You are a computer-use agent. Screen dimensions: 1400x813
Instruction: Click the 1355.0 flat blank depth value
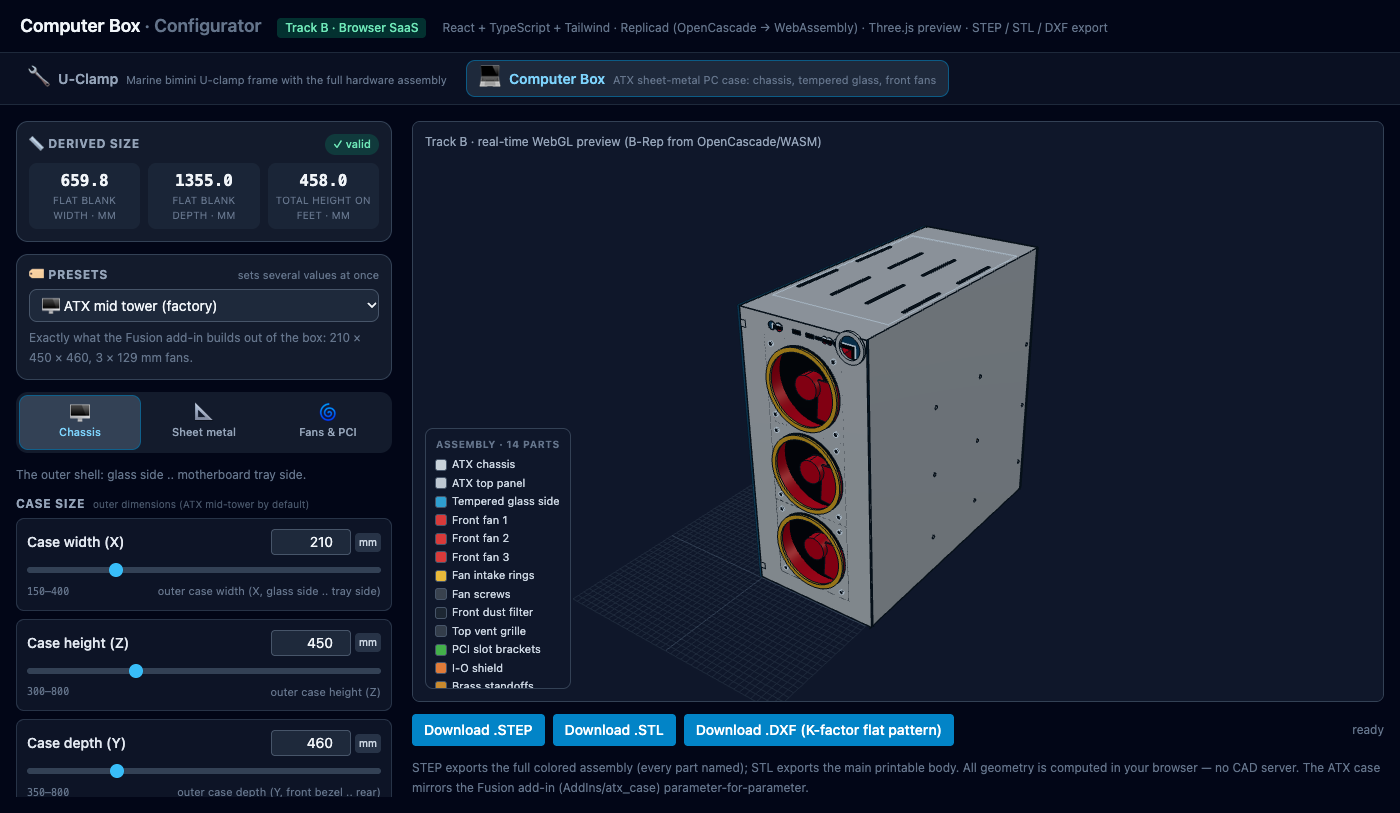(204, 180)
